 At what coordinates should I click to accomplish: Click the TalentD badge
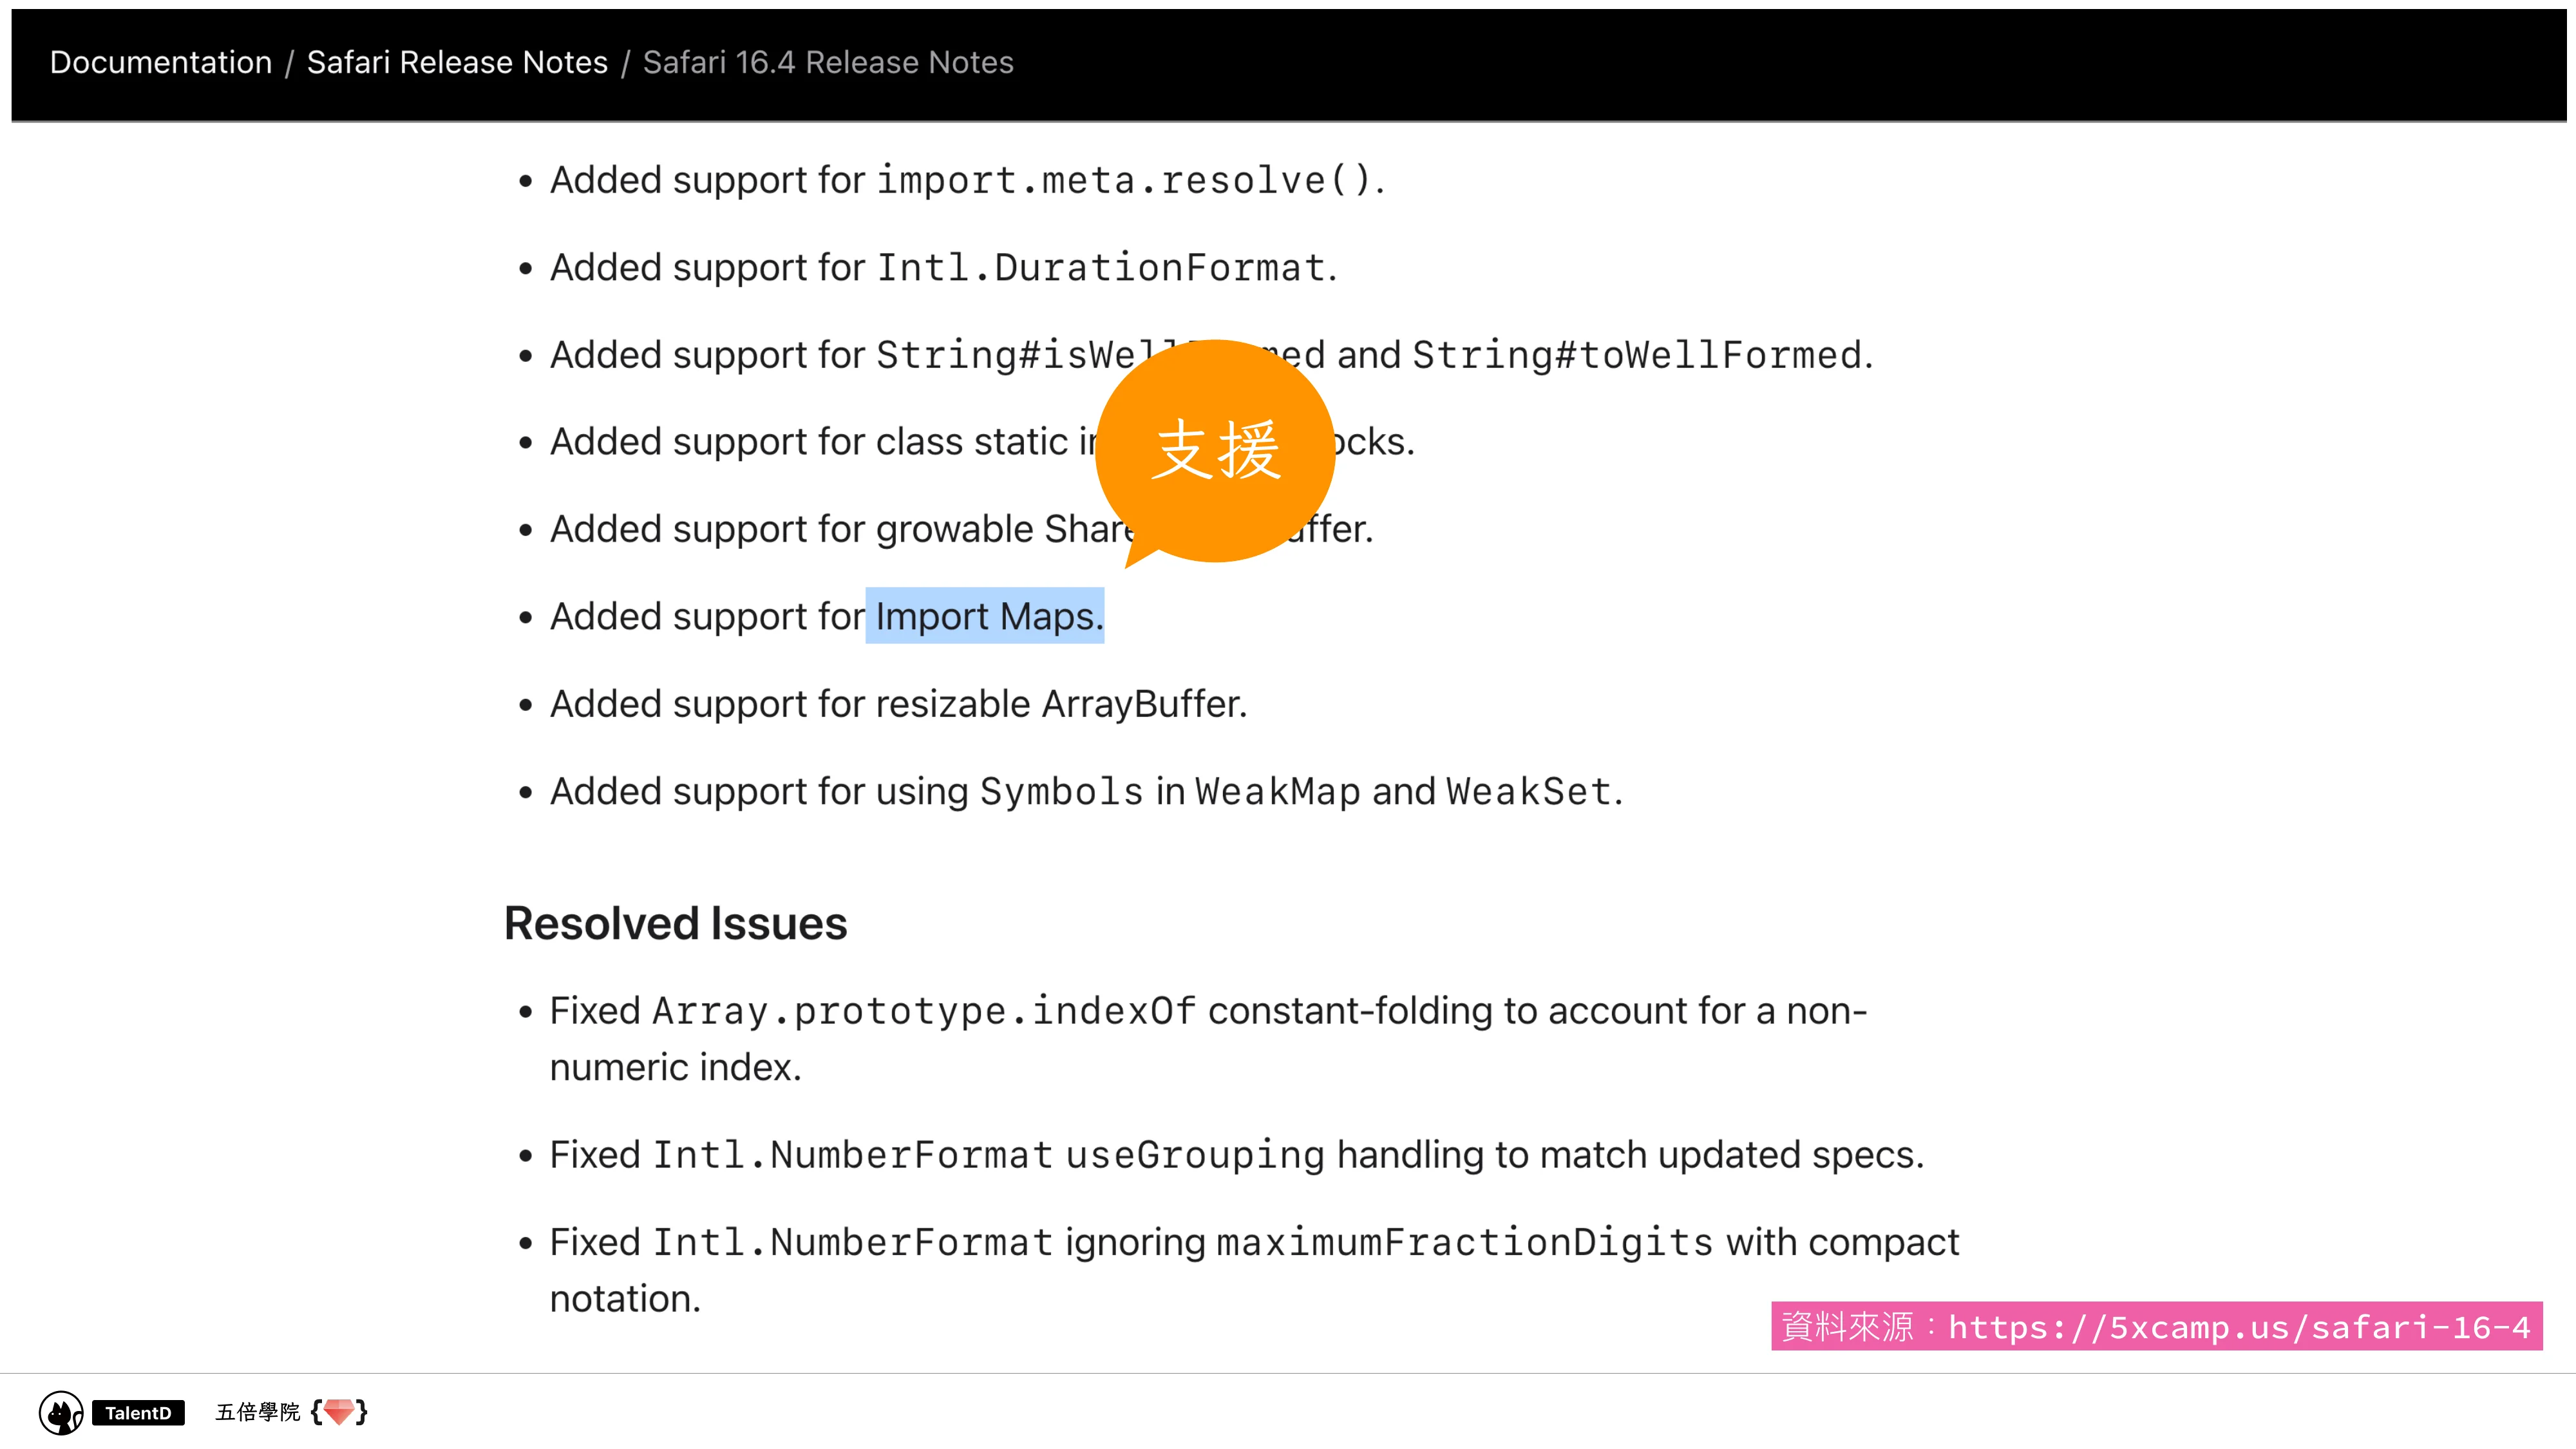138,1412
